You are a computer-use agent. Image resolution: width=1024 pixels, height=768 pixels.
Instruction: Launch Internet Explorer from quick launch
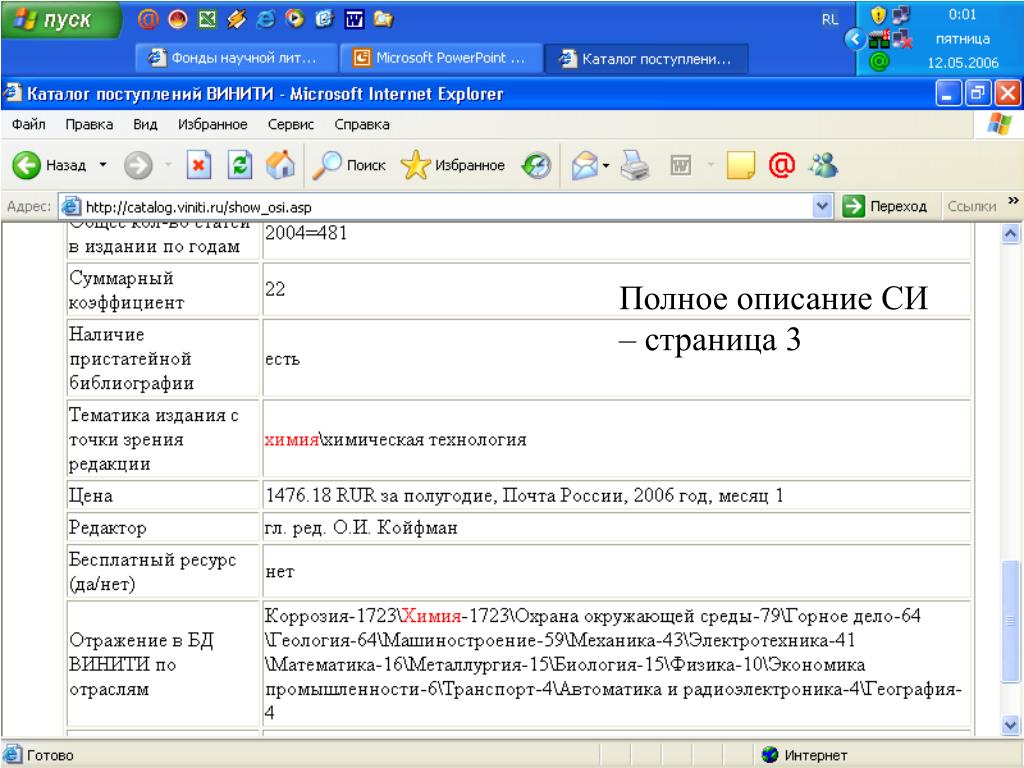pos(266,20)
